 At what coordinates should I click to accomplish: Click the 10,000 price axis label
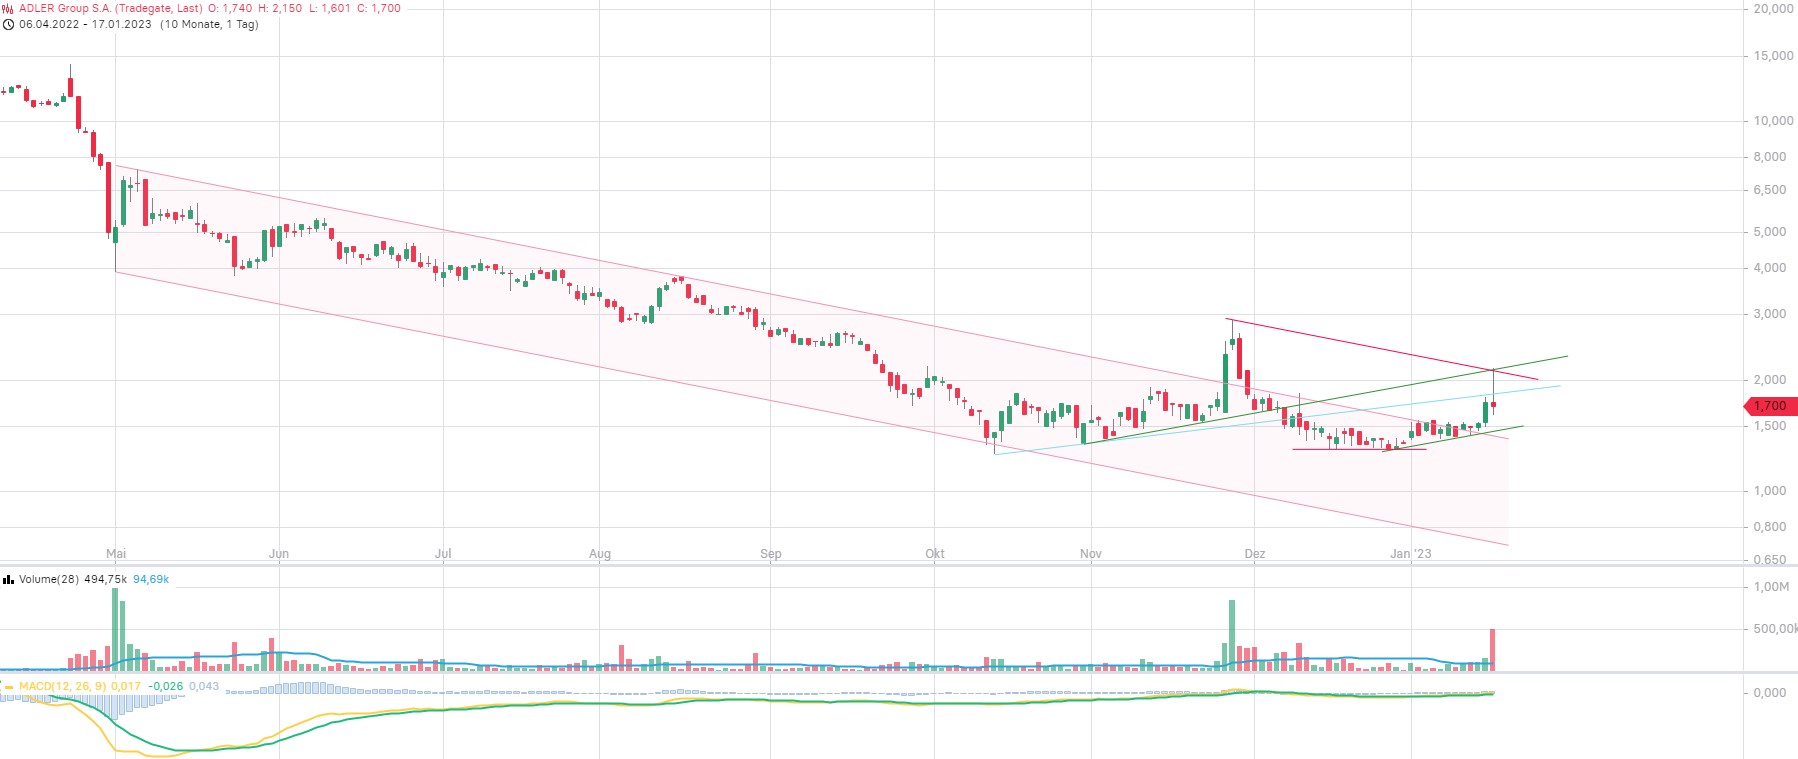(1773, 121)
